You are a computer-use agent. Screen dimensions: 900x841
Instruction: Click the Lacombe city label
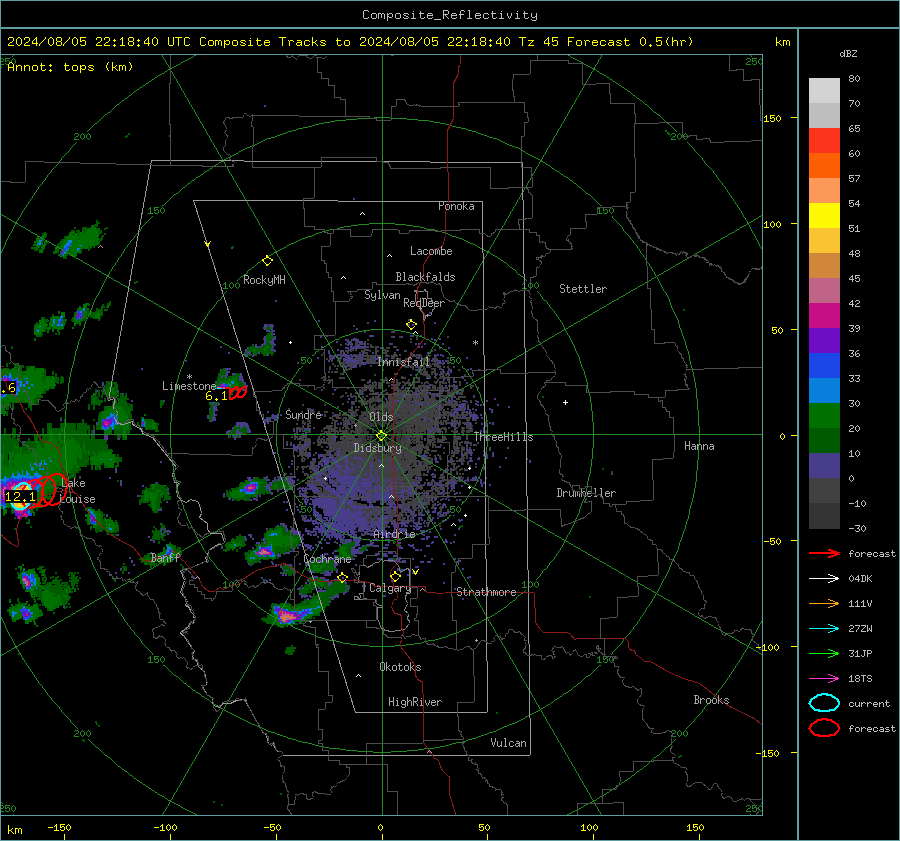[431, 251]
